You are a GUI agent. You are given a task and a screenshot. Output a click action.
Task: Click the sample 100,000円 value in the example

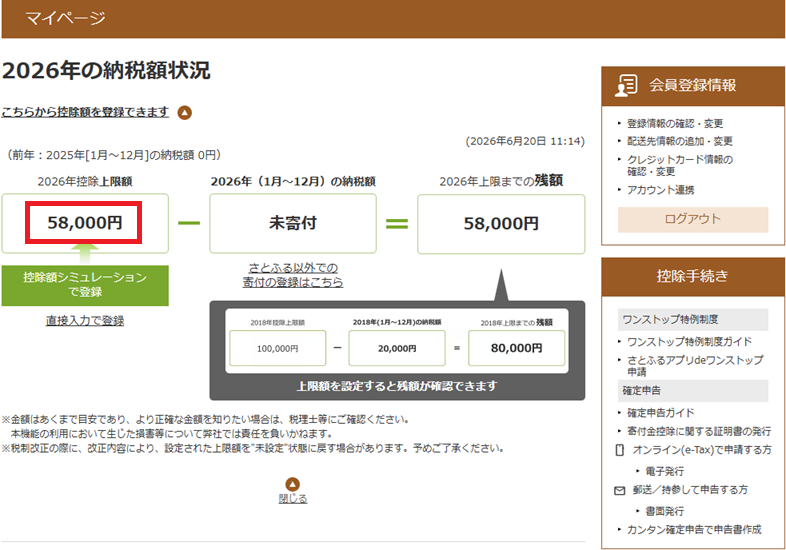pyautogui.click(x=278, y=348)
